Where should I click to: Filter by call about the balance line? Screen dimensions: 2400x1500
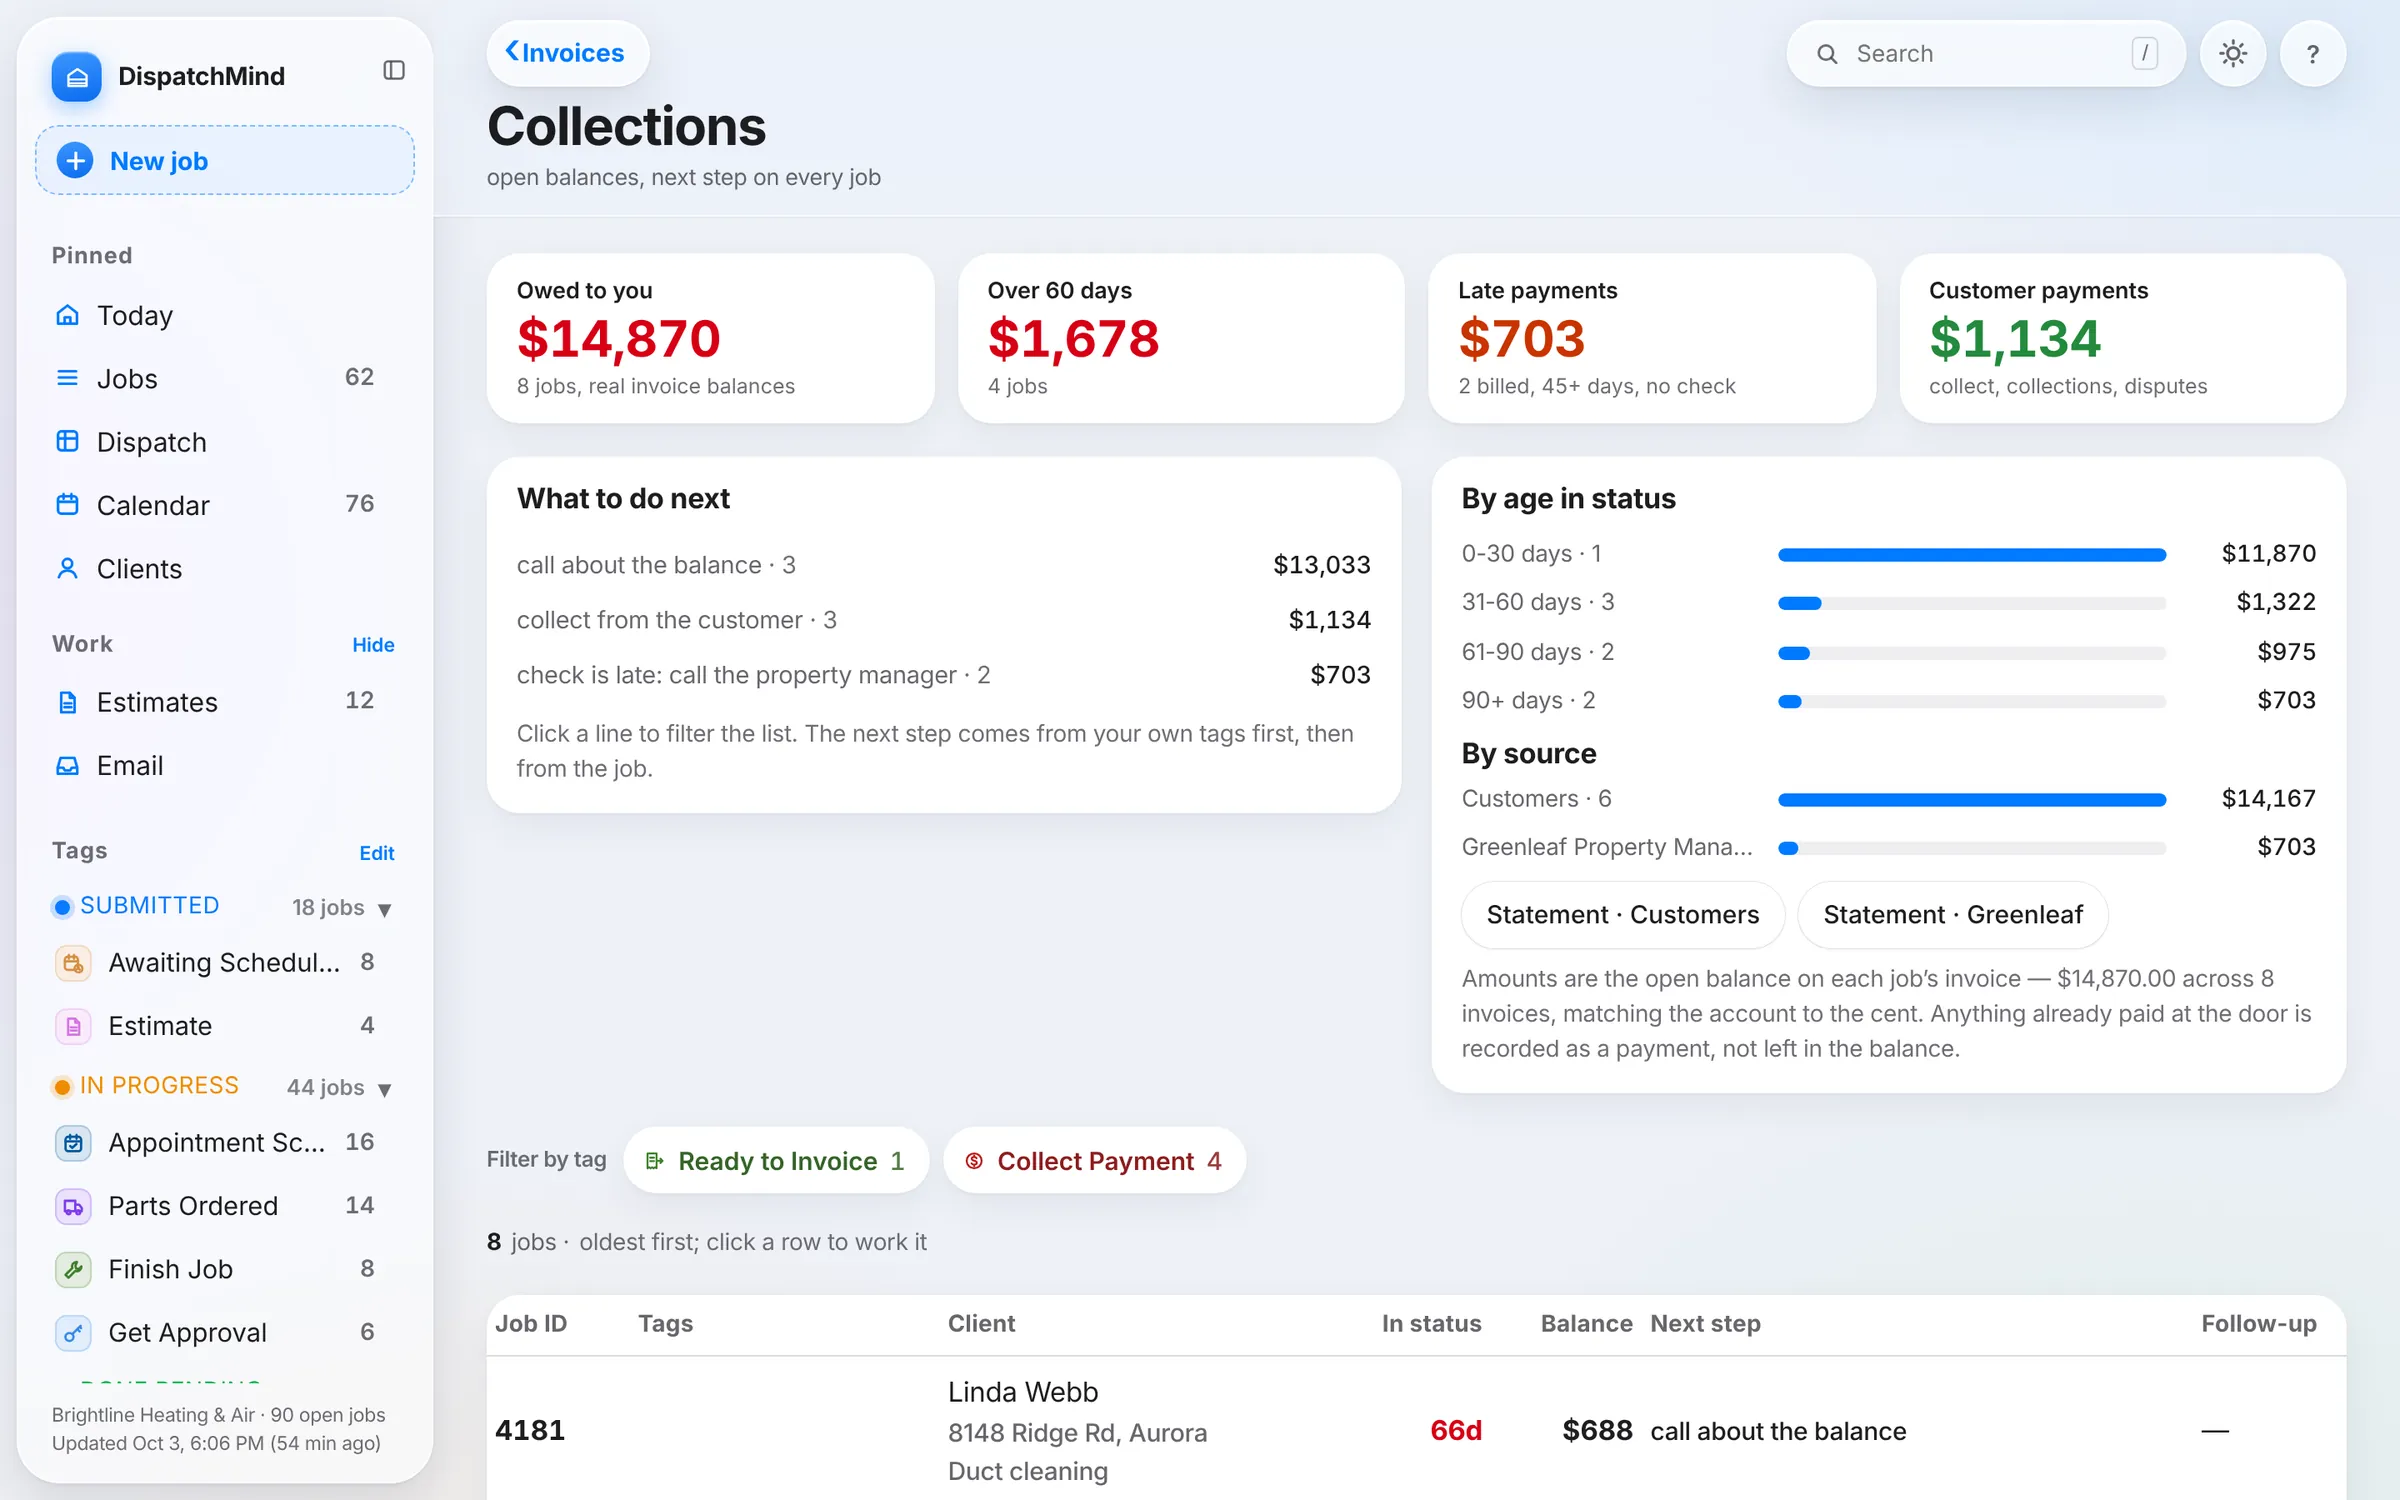point(943,565)
